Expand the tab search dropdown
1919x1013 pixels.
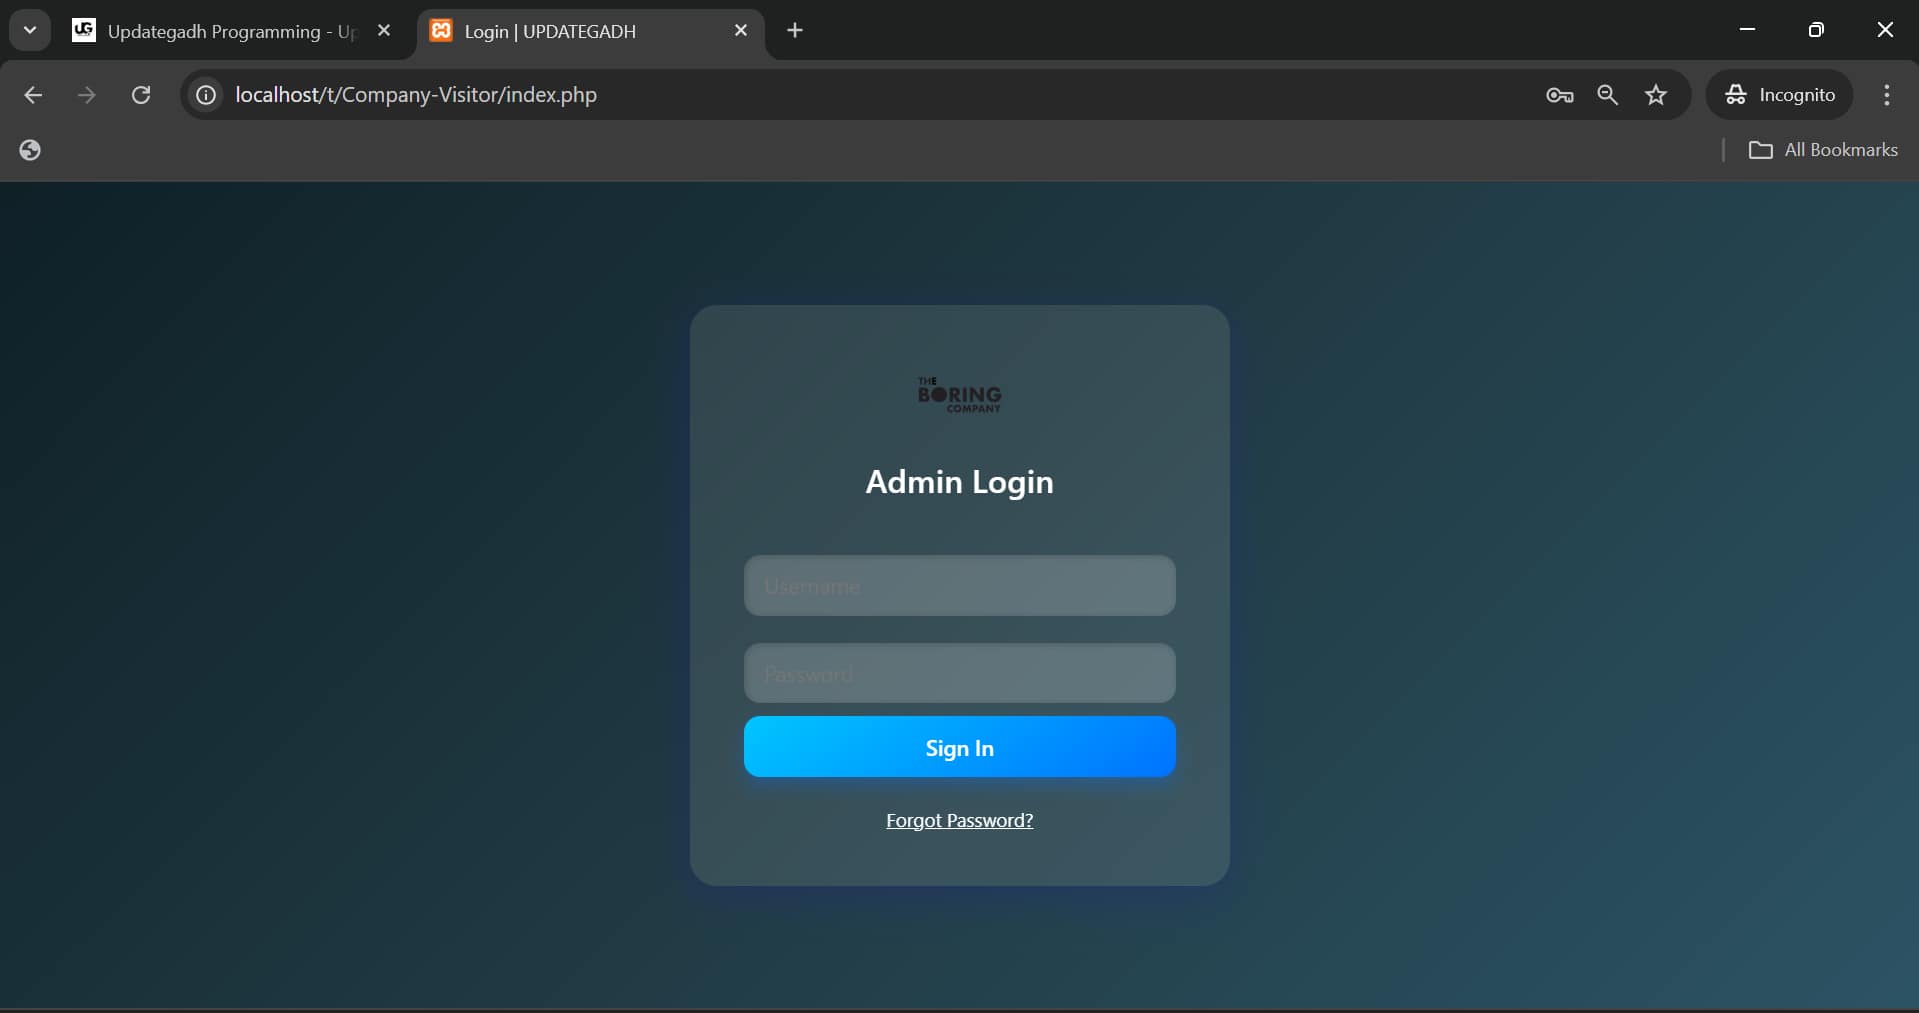coord(30,30)
